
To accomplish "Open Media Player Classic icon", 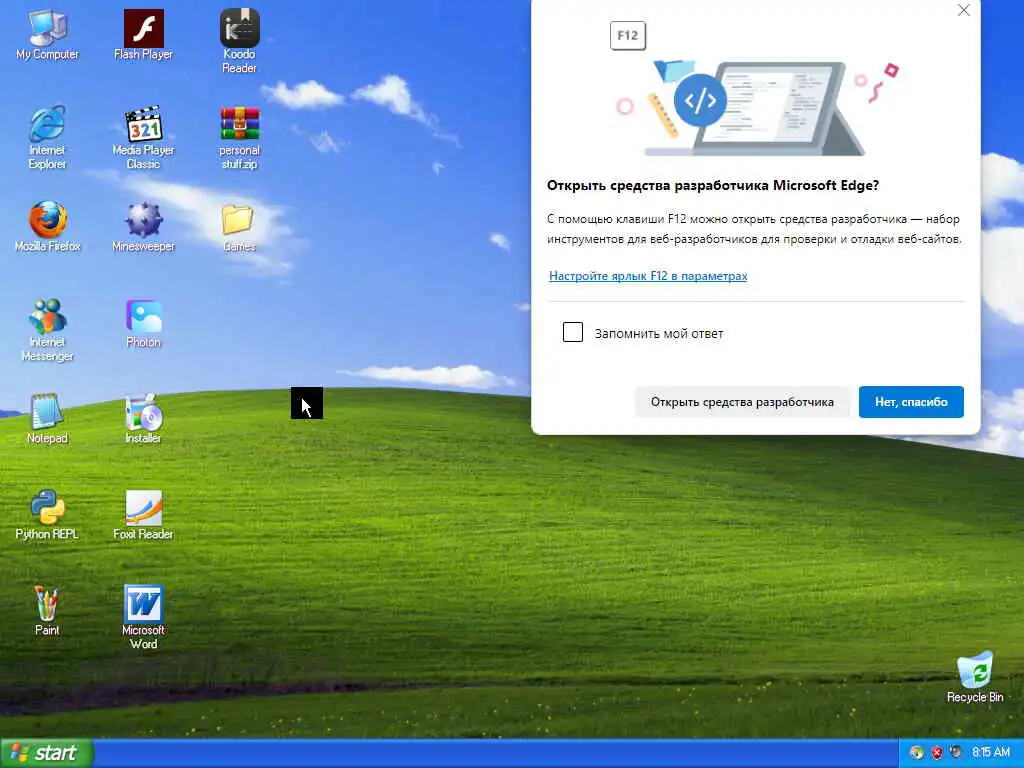I will [143, 137].
